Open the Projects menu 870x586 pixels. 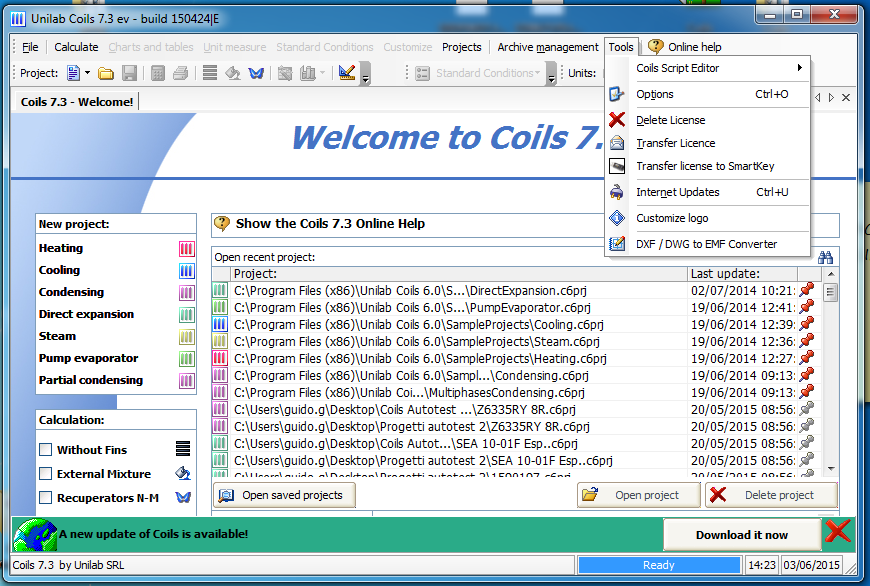pos(462,47)
